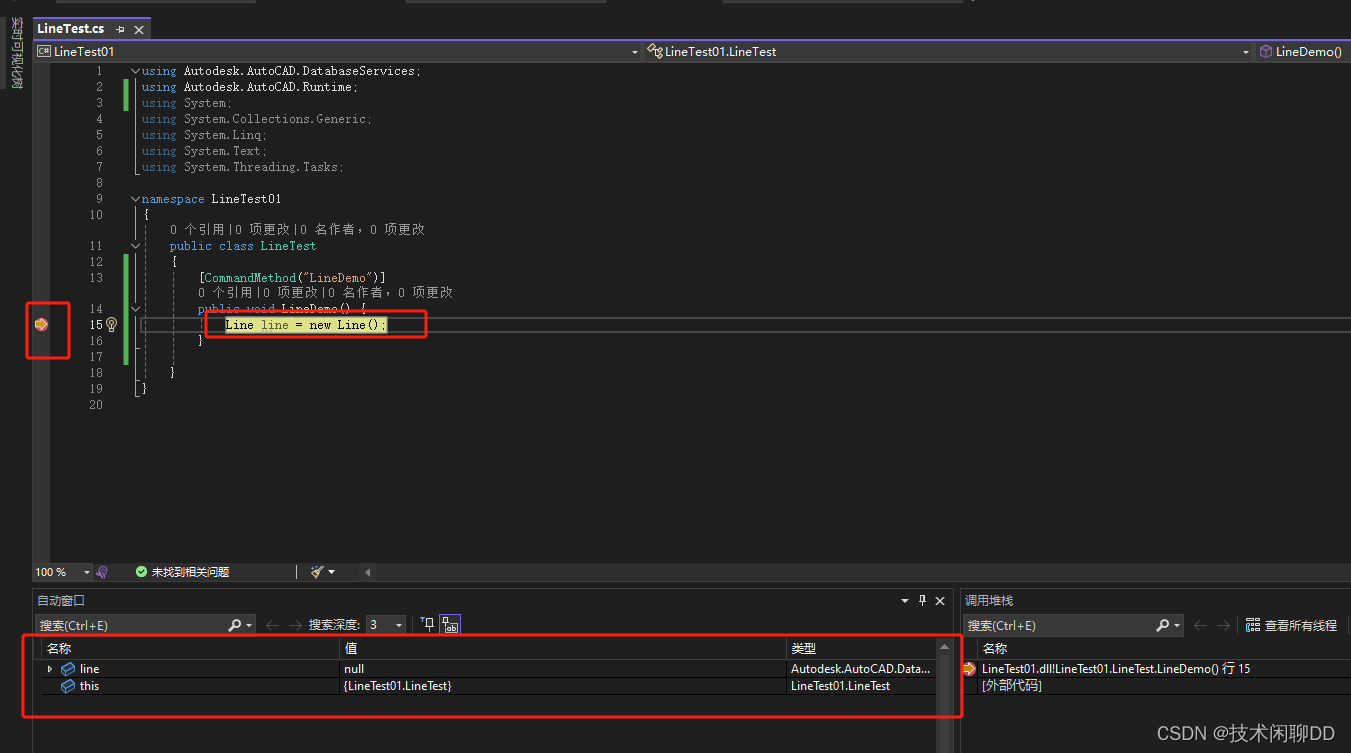Collapse the LineDemo method block
Image resolution: width=1351 pixels, height=753 pixels.
click(135, 309)
